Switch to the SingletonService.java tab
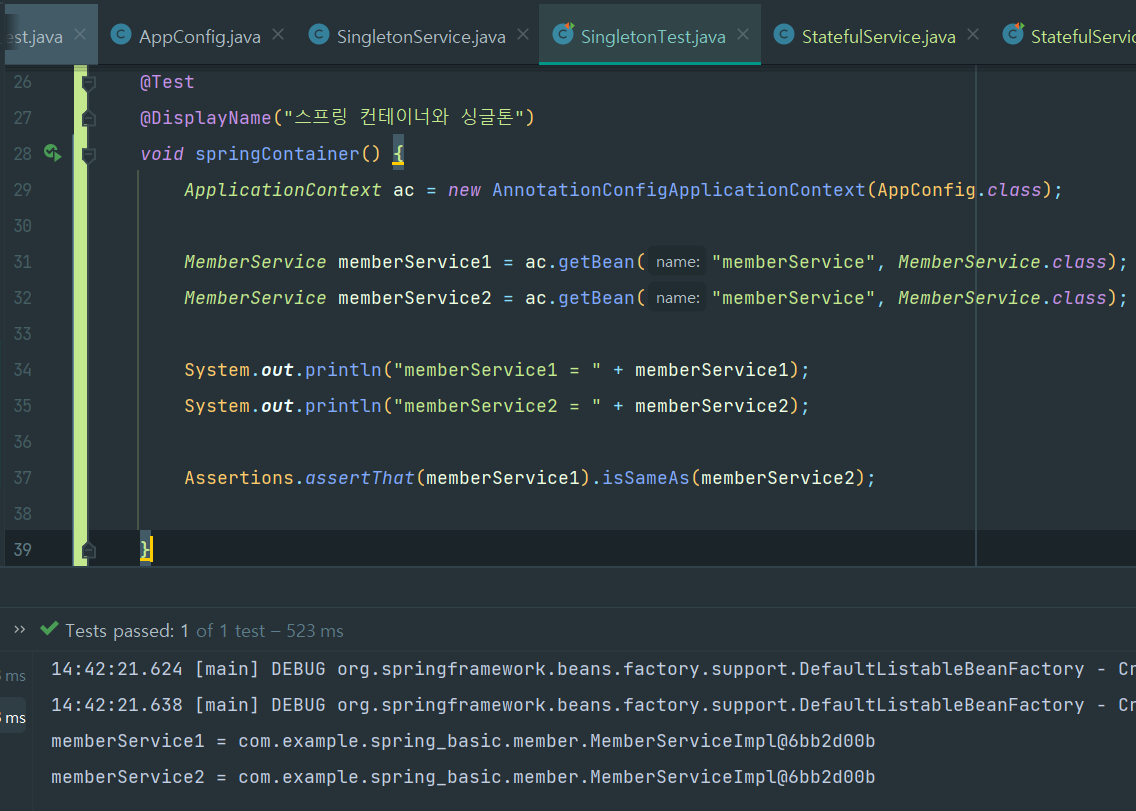 pyautogui.click(x=421, y=36)
